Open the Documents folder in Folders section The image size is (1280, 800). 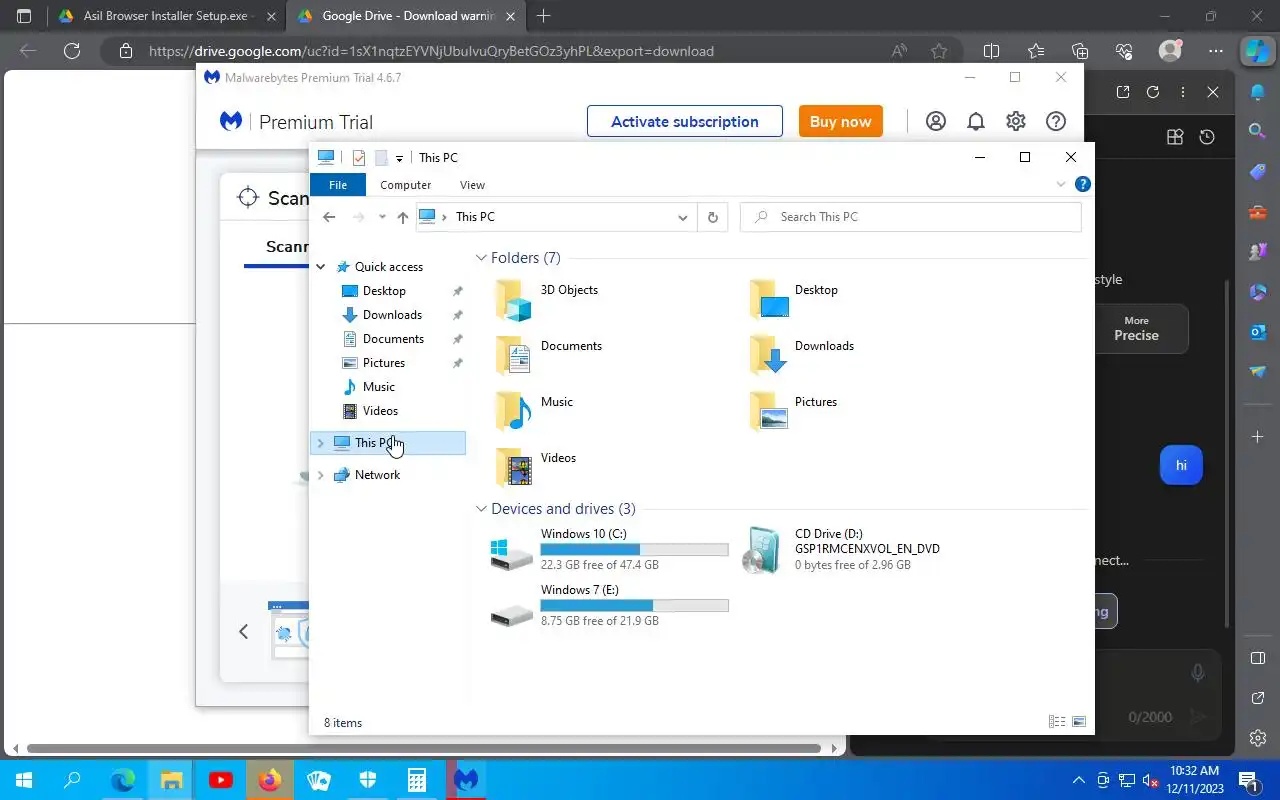click(549, 356)
